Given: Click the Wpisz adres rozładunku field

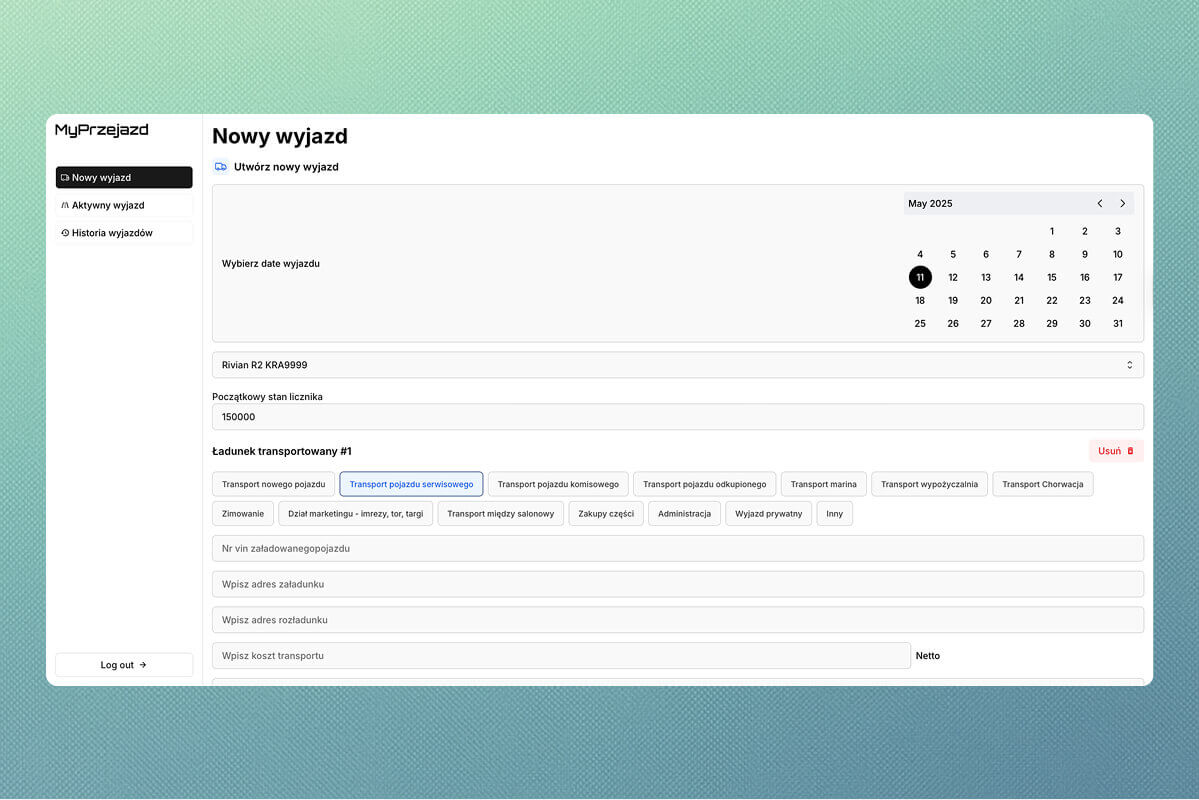Looking at the screenshot, I should 677,620.
